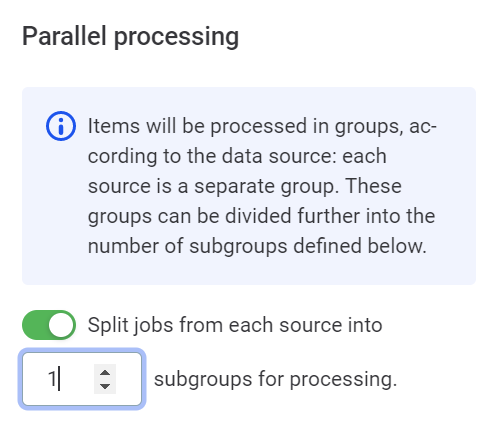Click the Parallel processing heading

[x=130, y=36]
